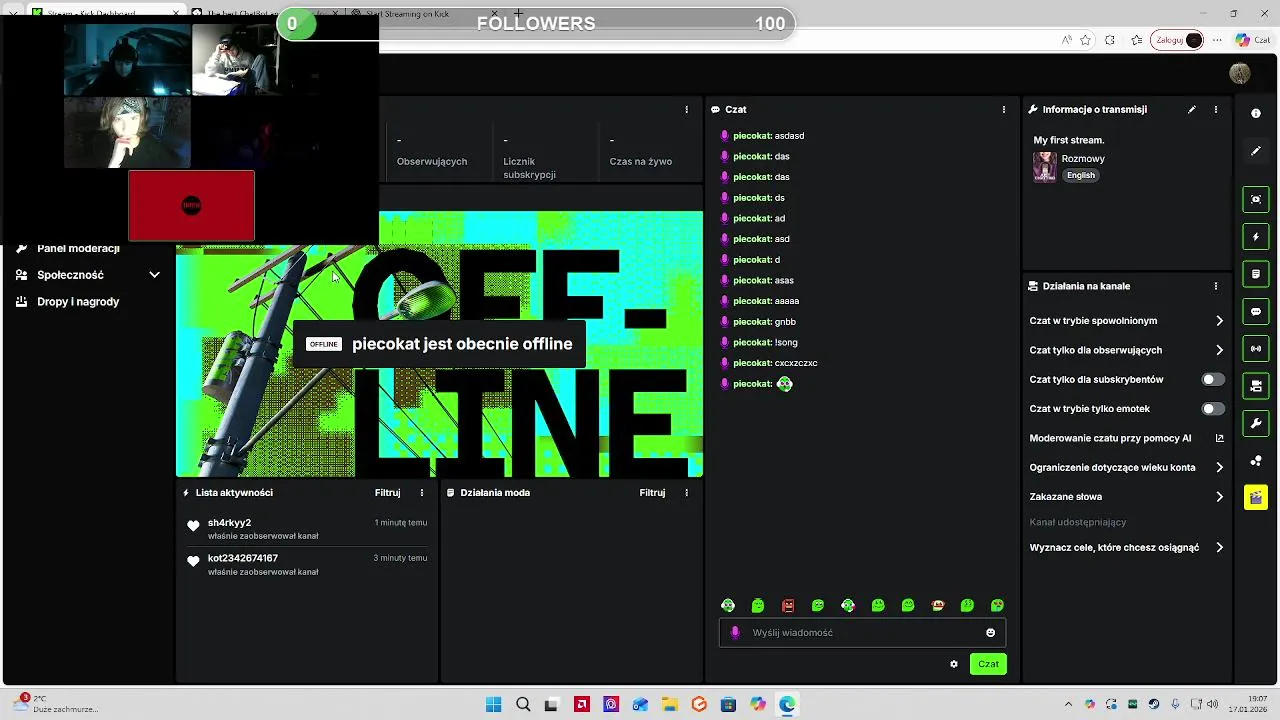
Task: Click kot2342674167 in activity list
Action: tap(243, 558)
